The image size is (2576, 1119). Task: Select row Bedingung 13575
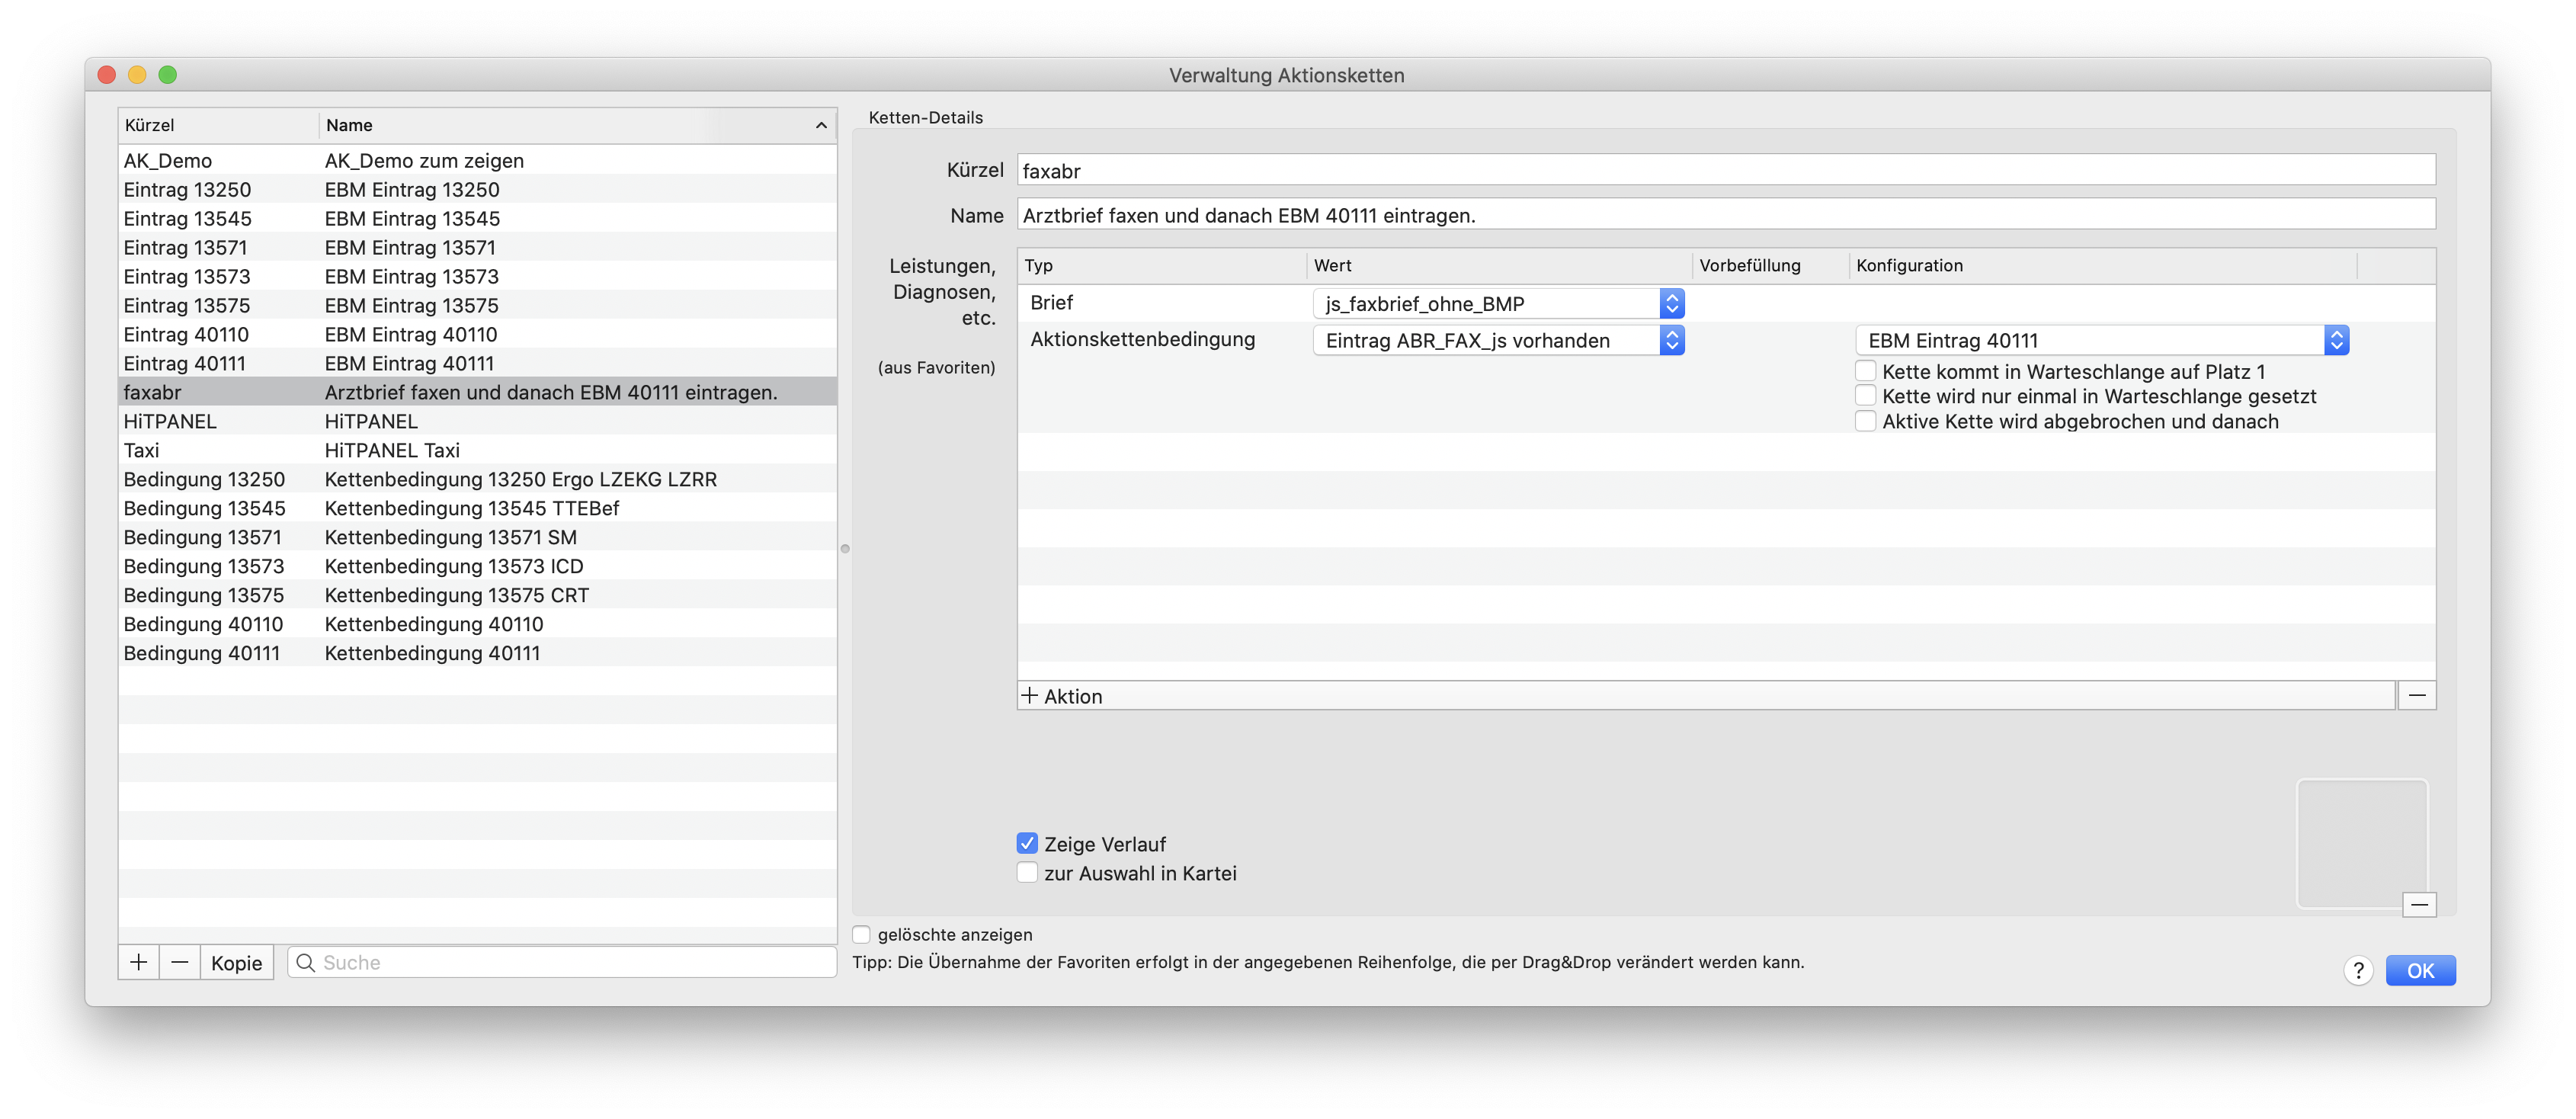(478, 595)
